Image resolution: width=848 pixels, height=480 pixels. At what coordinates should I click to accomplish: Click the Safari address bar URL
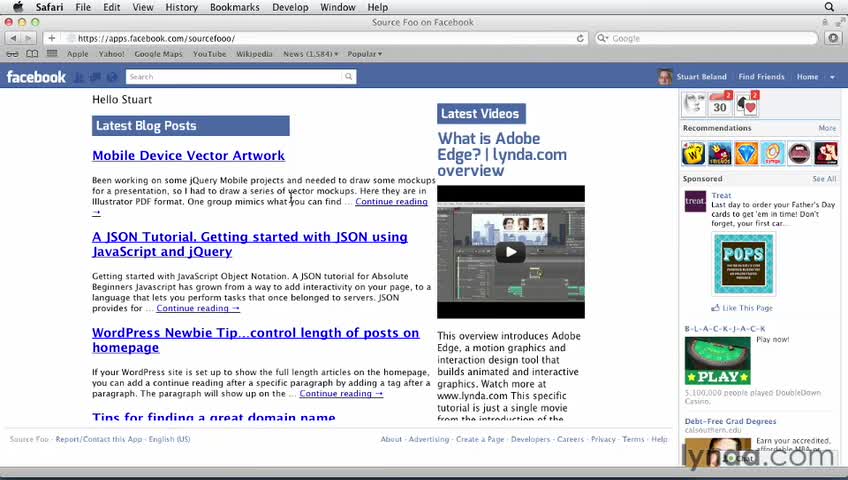coord(156,38)
